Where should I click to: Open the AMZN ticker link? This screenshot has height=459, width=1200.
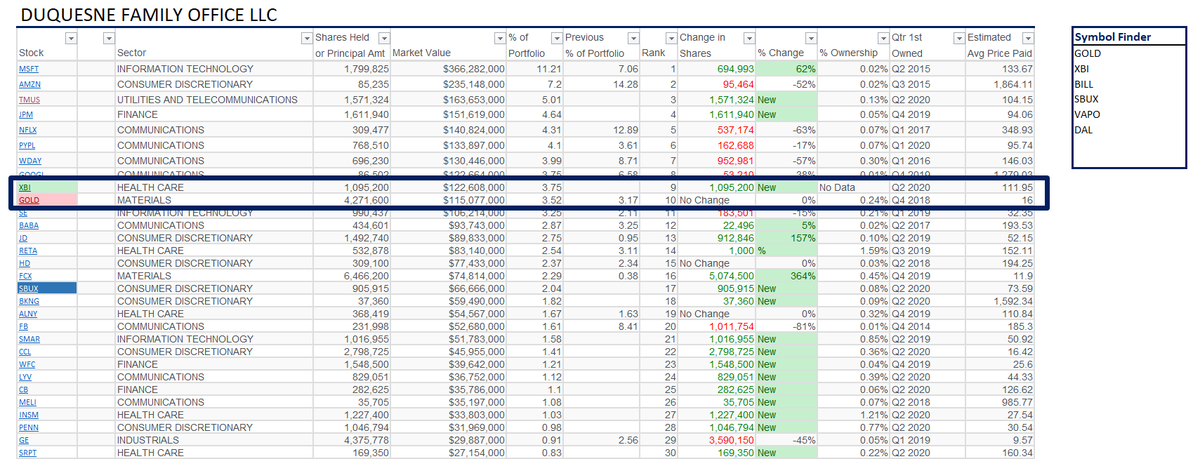(28, 85)
